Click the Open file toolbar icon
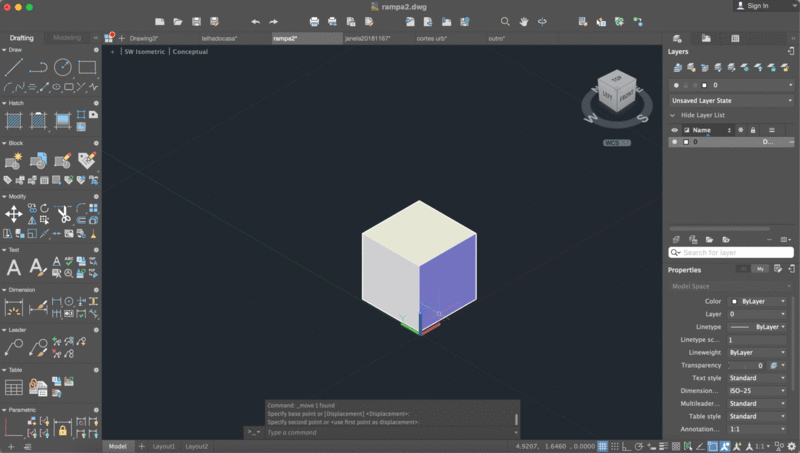 tap(178, 21)
